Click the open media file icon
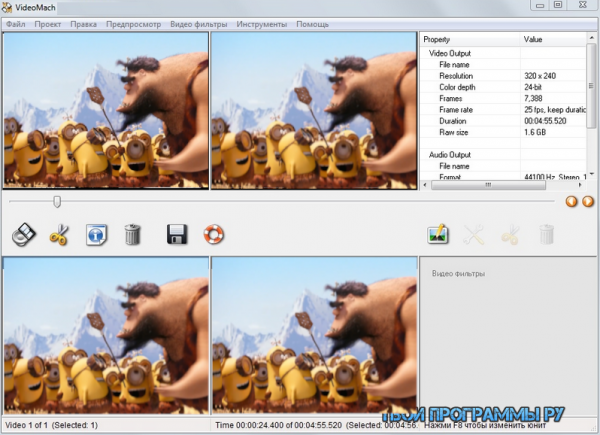 coord(24,234)
